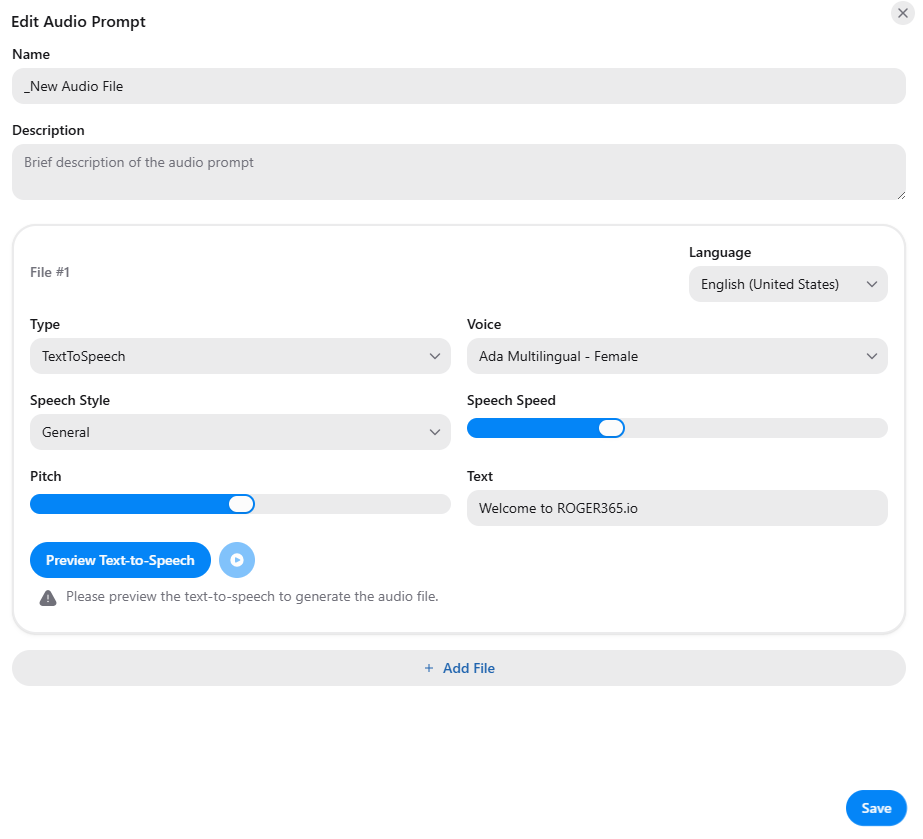The image size is (923, 839).
Task: Close the Edit Audio Prompt dialog
Action: (x=902, y=13)
